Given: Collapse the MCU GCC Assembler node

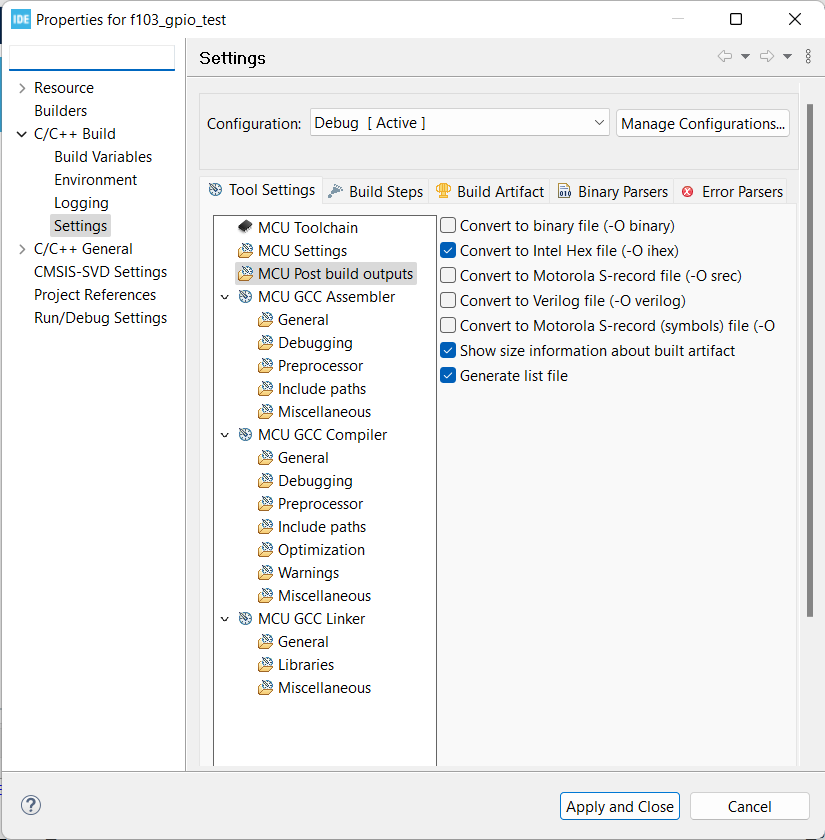Looking at the screenshot, I should pos(225,297).
